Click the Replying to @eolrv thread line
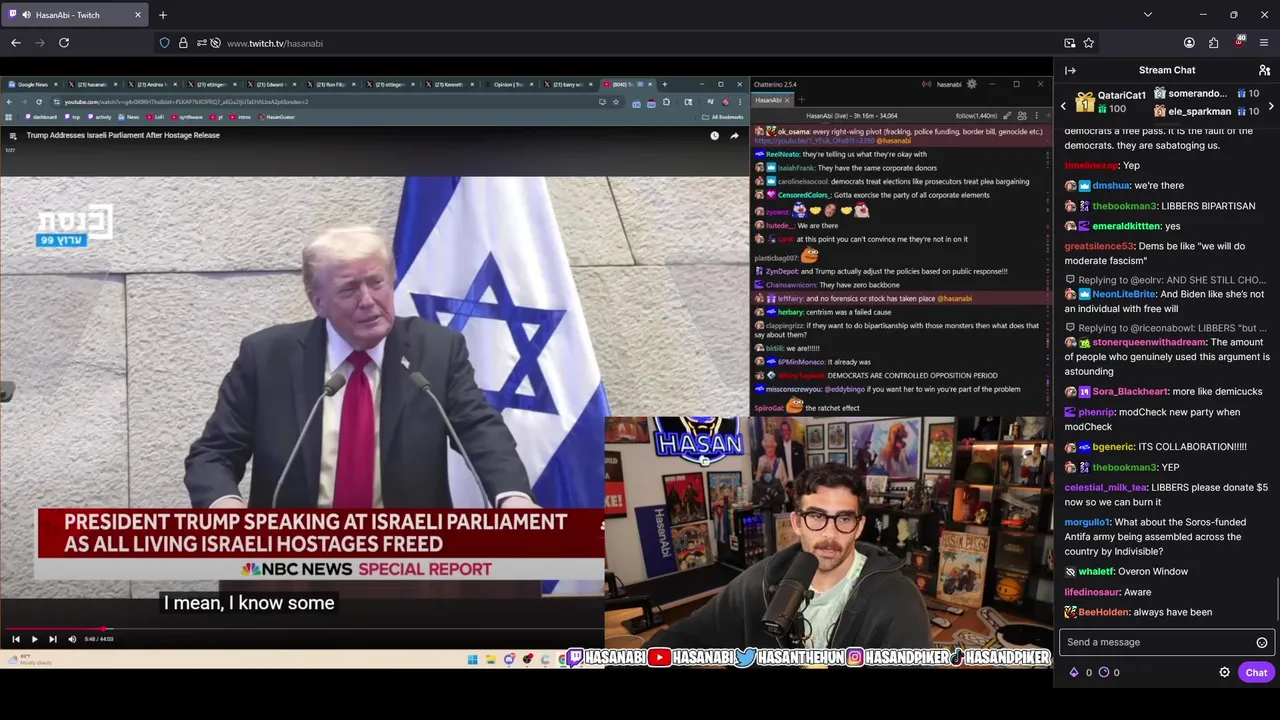 click(1165, 280)
